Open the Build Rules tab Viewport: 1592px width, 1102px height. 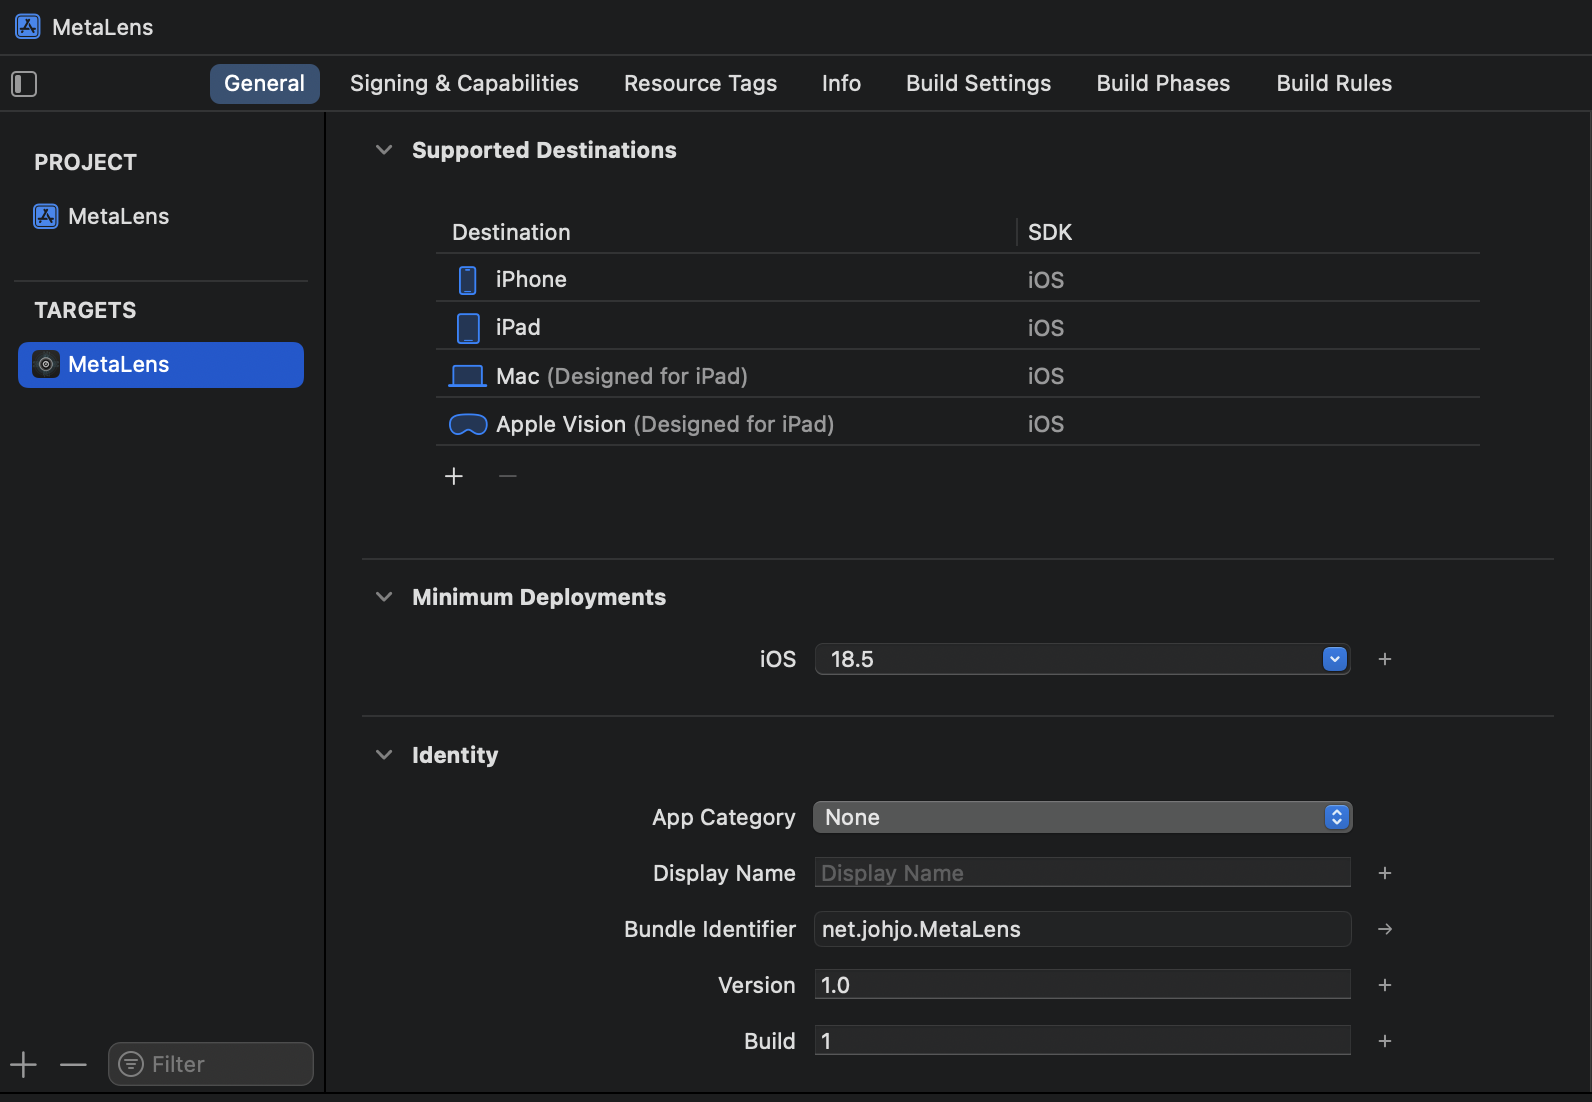coord(1334,84)
